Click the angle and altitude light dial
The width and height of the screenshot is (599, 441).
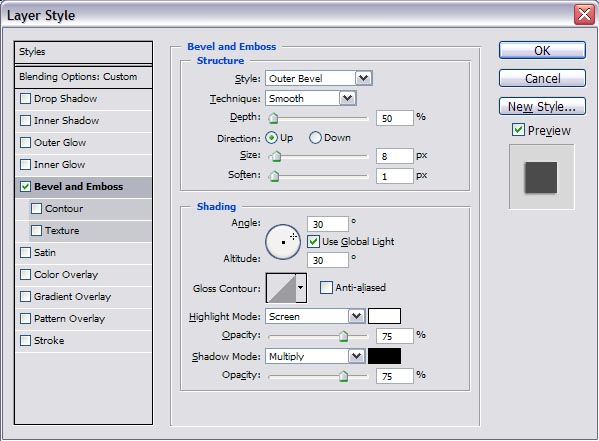[283, 242]
